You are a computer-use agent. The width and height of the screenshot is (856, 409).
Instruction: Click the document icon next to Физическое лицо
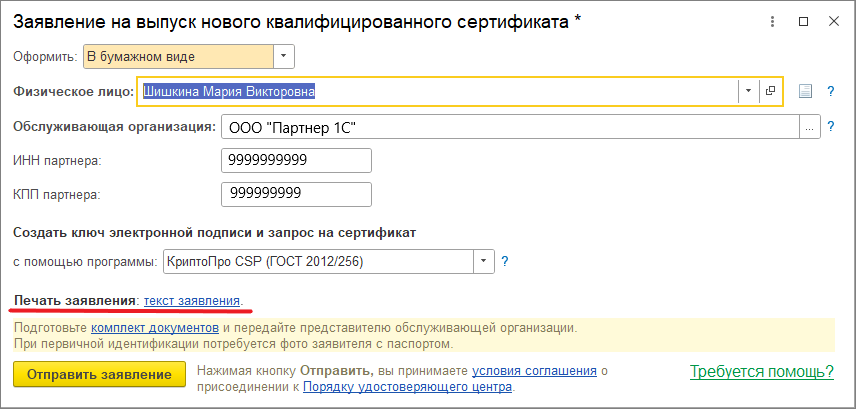806,92
